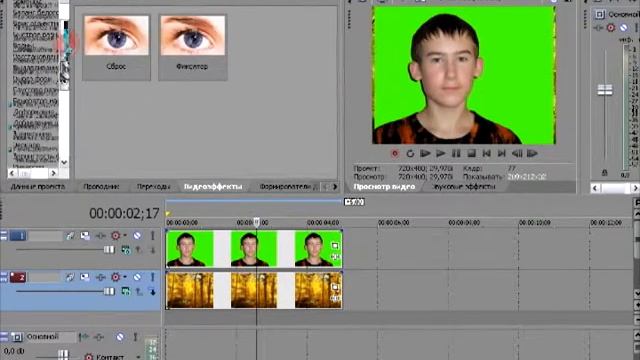Solo video track 1
The height and width of the screenshot is (360, 640).
click(153, 236)
